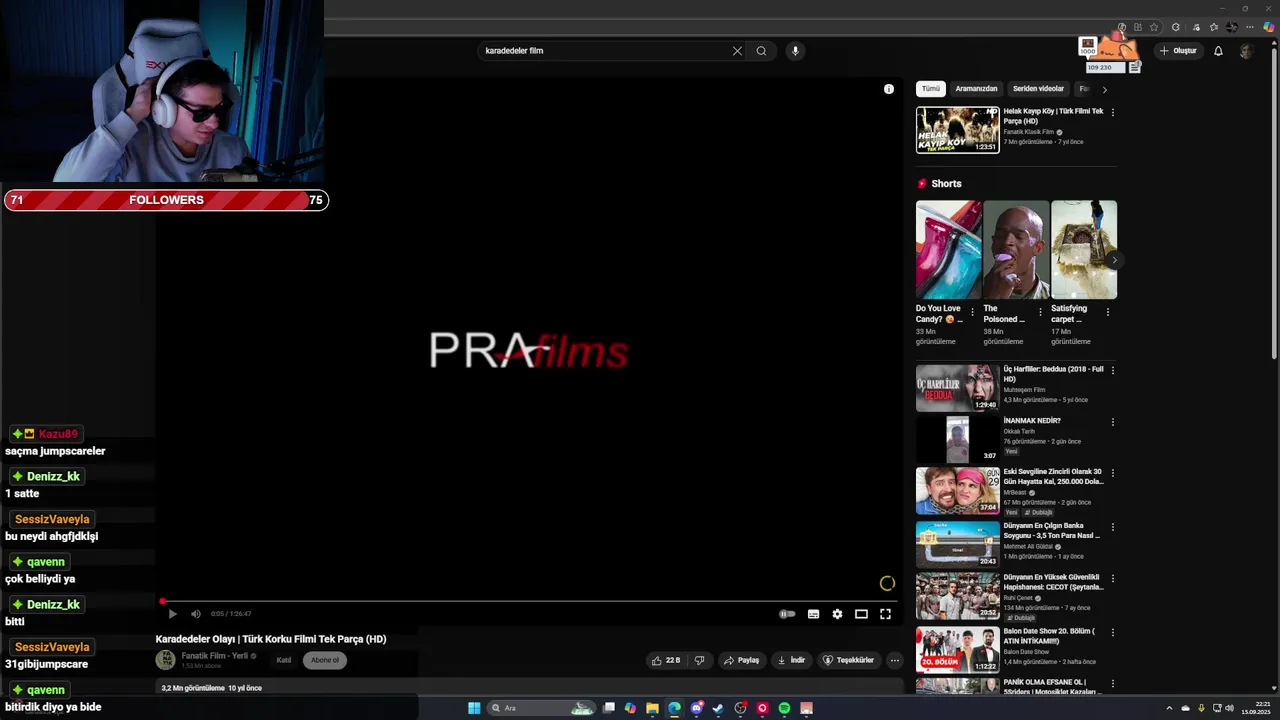Open the Copilot icon in Edge toolbar
Screen dimensions: 1280x720
point(1268,27)
